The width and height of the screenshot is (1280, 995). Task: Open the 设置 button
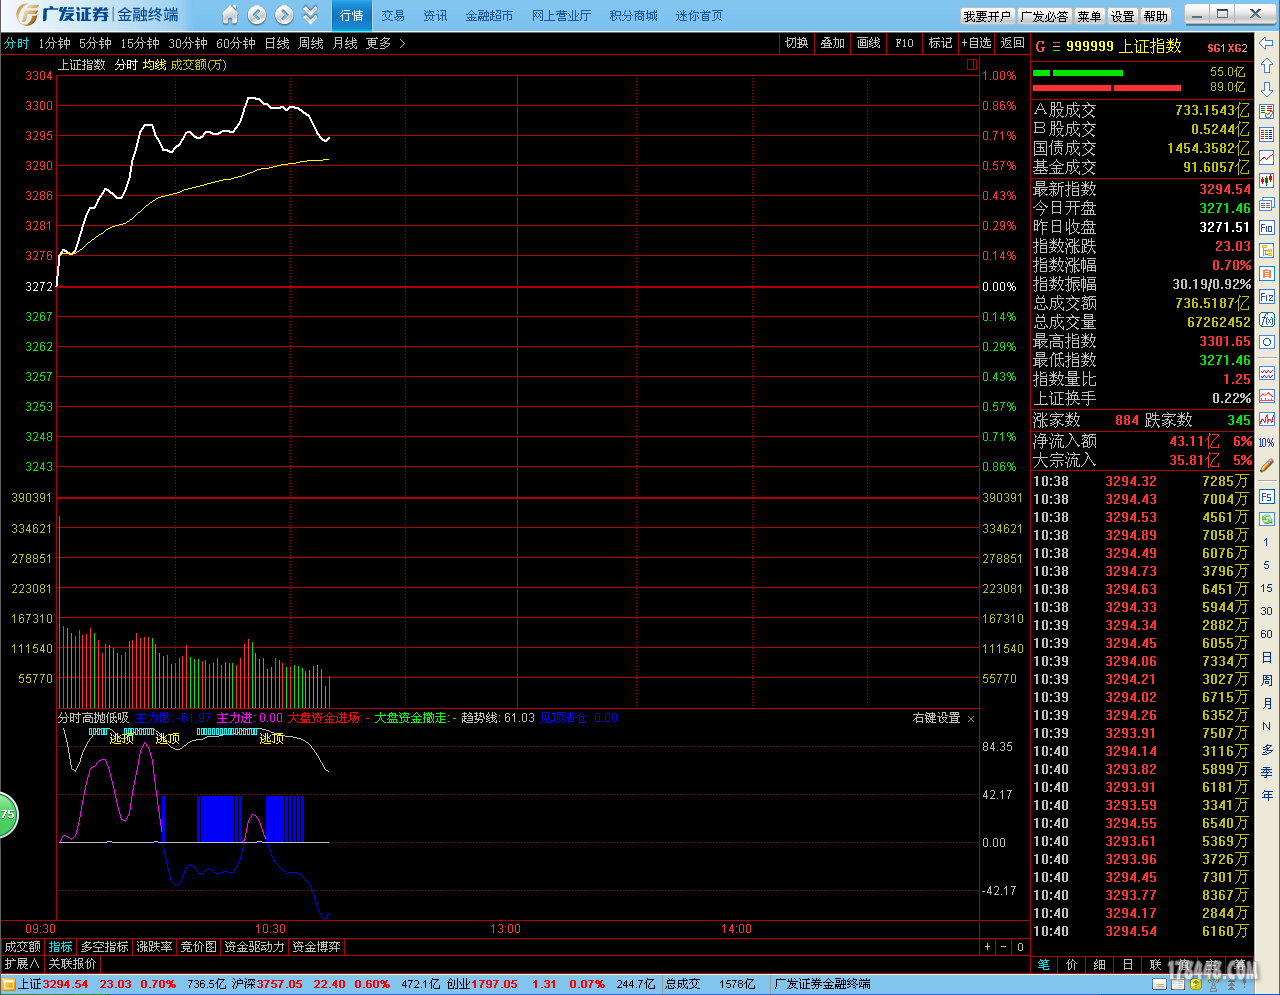1123,16
